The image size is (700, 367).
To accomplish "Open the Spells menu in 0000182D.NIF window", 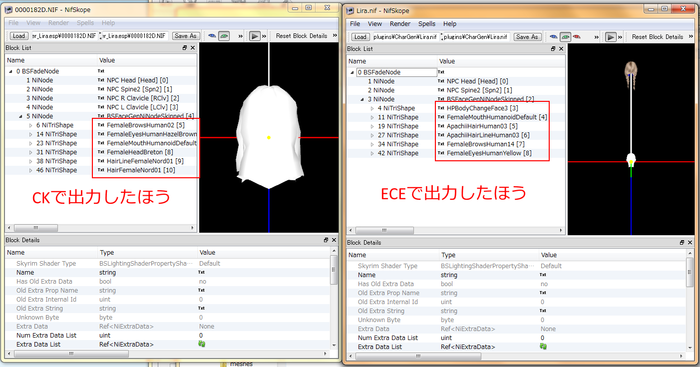I will coord(85,22).
